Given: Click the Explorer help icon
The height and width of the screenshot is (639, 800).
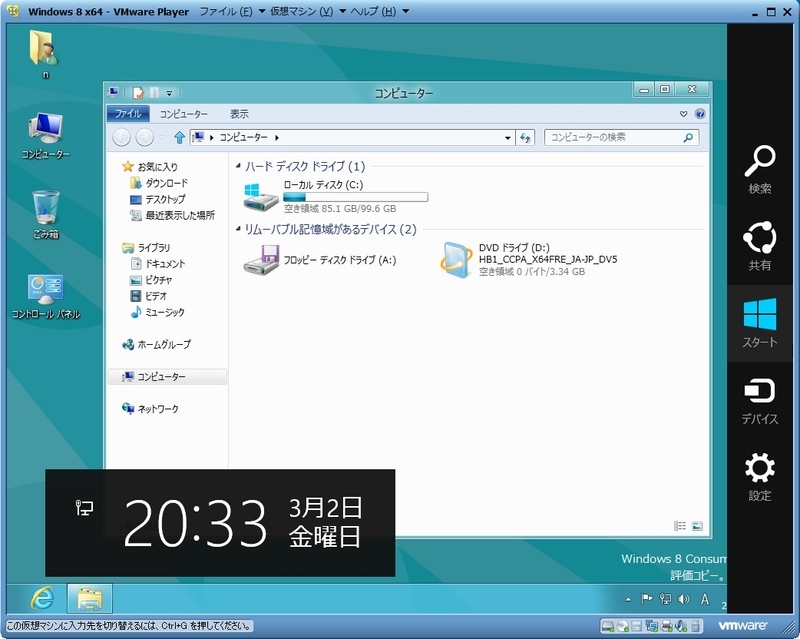Looking at the screenshot, I should (x=699, y=113).
